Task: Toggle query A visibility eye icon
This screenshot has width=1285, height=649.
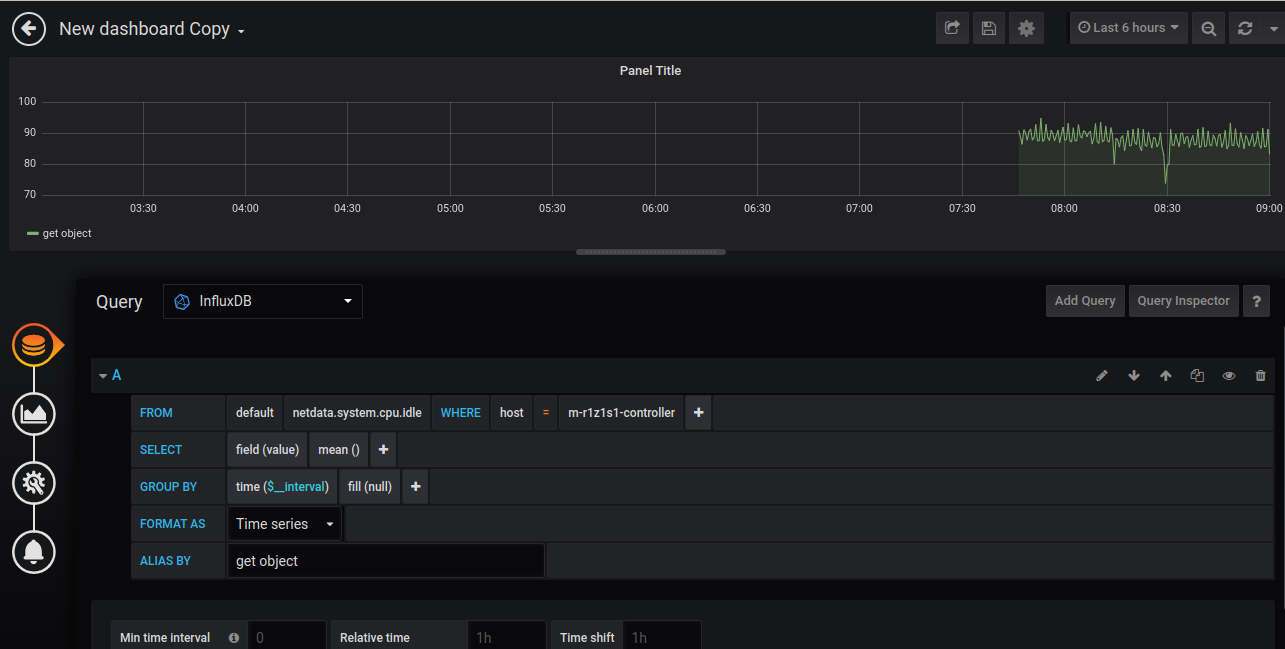Action: [x=1229, y=376]
